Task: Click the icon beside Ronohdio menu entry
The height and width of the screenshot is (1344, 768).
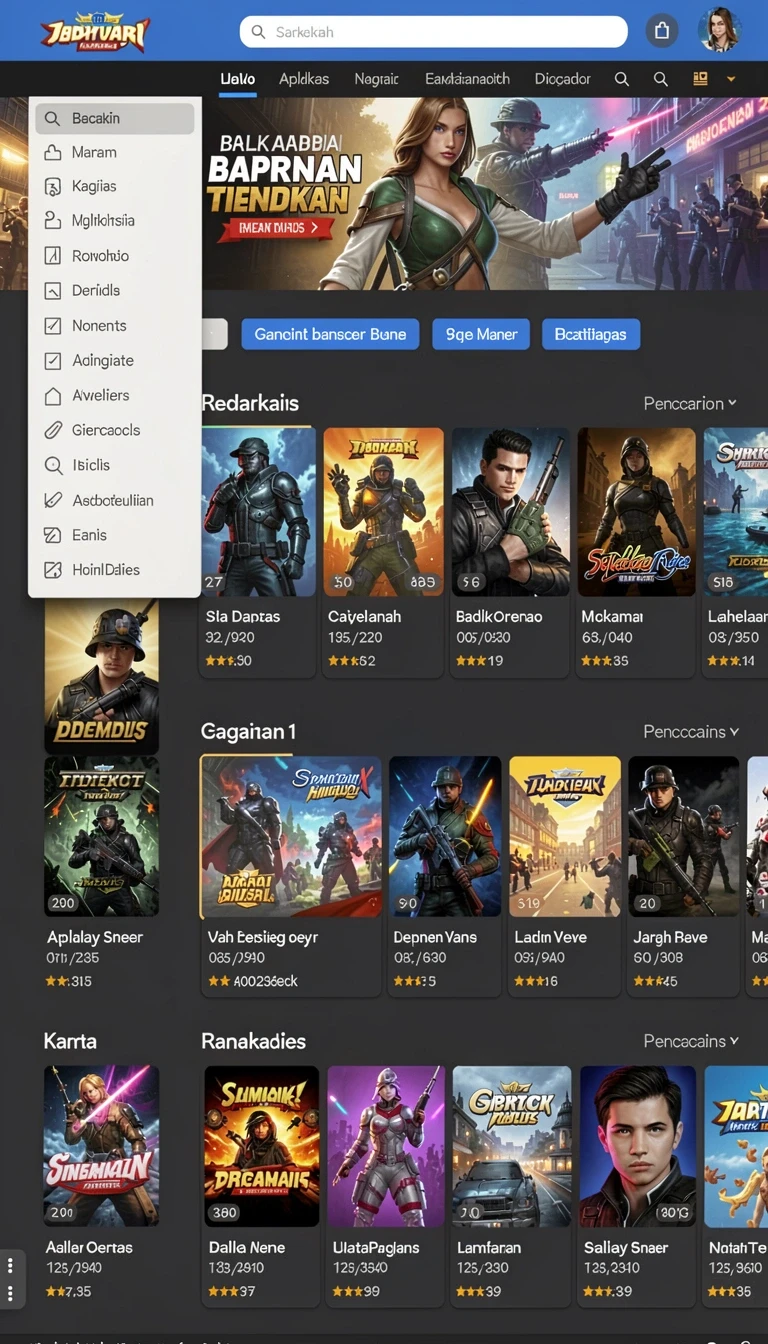Action: 53,256
